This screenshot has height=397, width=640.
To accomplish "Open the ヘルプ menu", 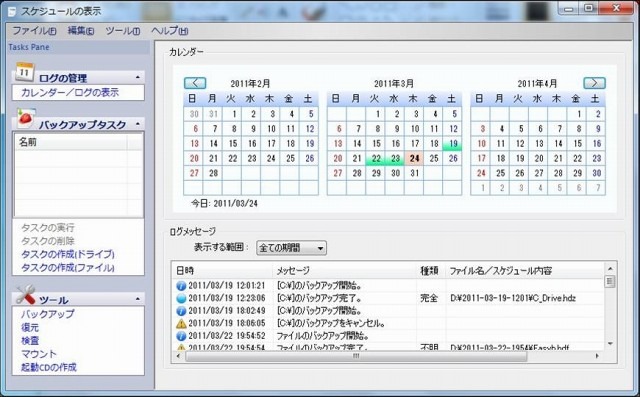I will [x=169, y=31].
